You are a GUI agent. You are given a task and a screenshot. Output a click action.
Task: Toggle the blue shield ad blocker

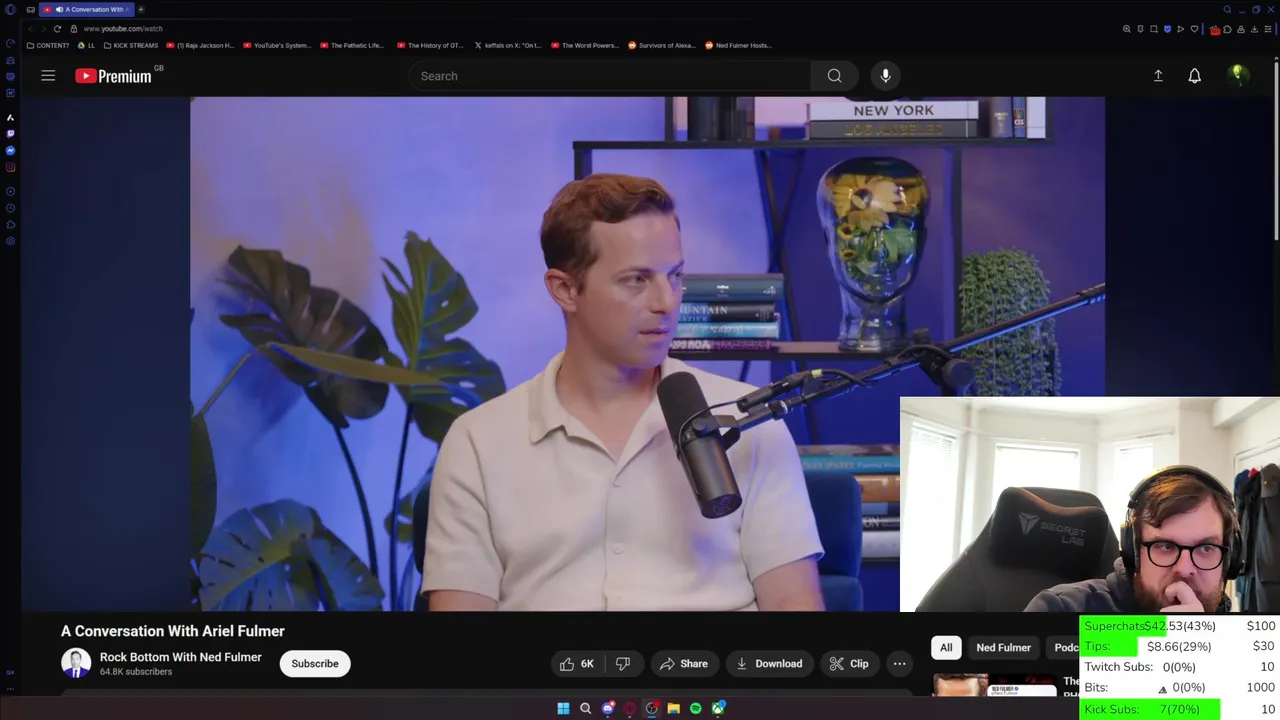click(x=1167, y=29)
